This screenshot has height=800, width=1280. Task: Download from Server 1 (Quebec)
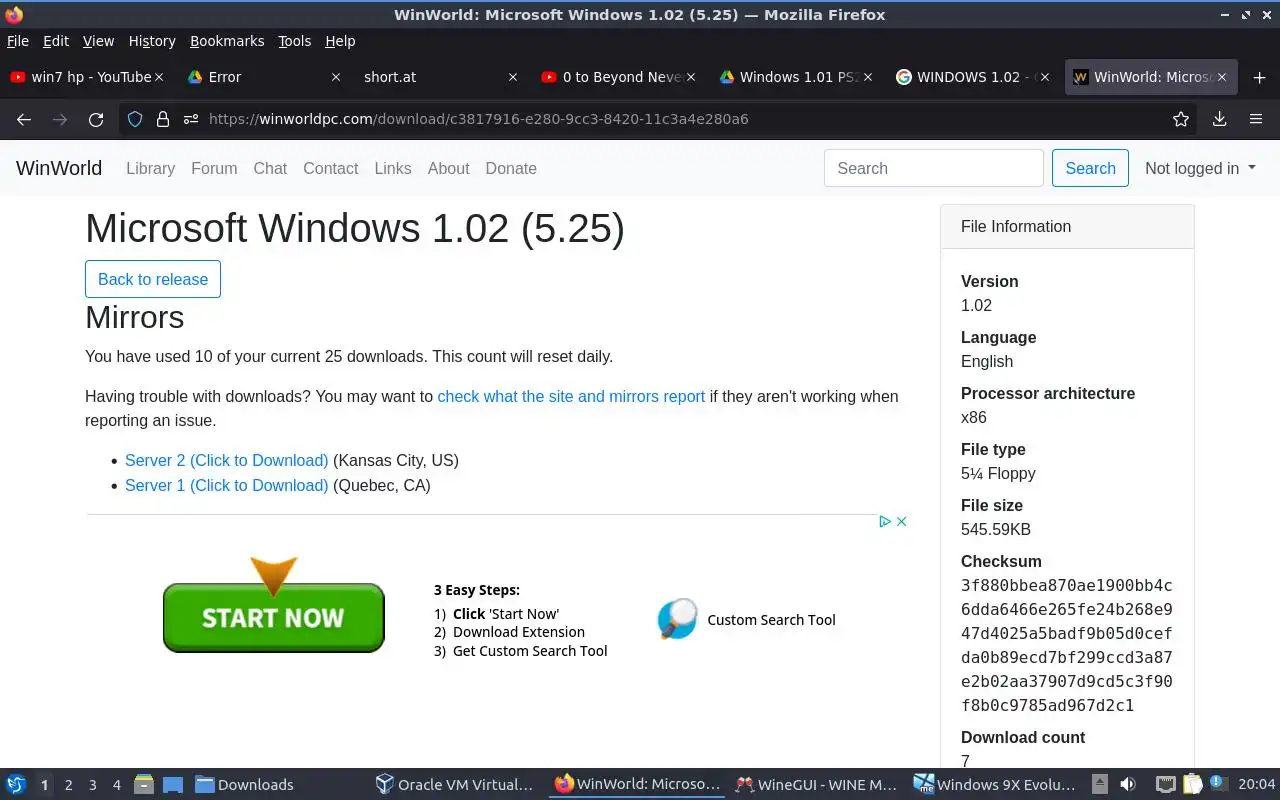tap(226, 485)
